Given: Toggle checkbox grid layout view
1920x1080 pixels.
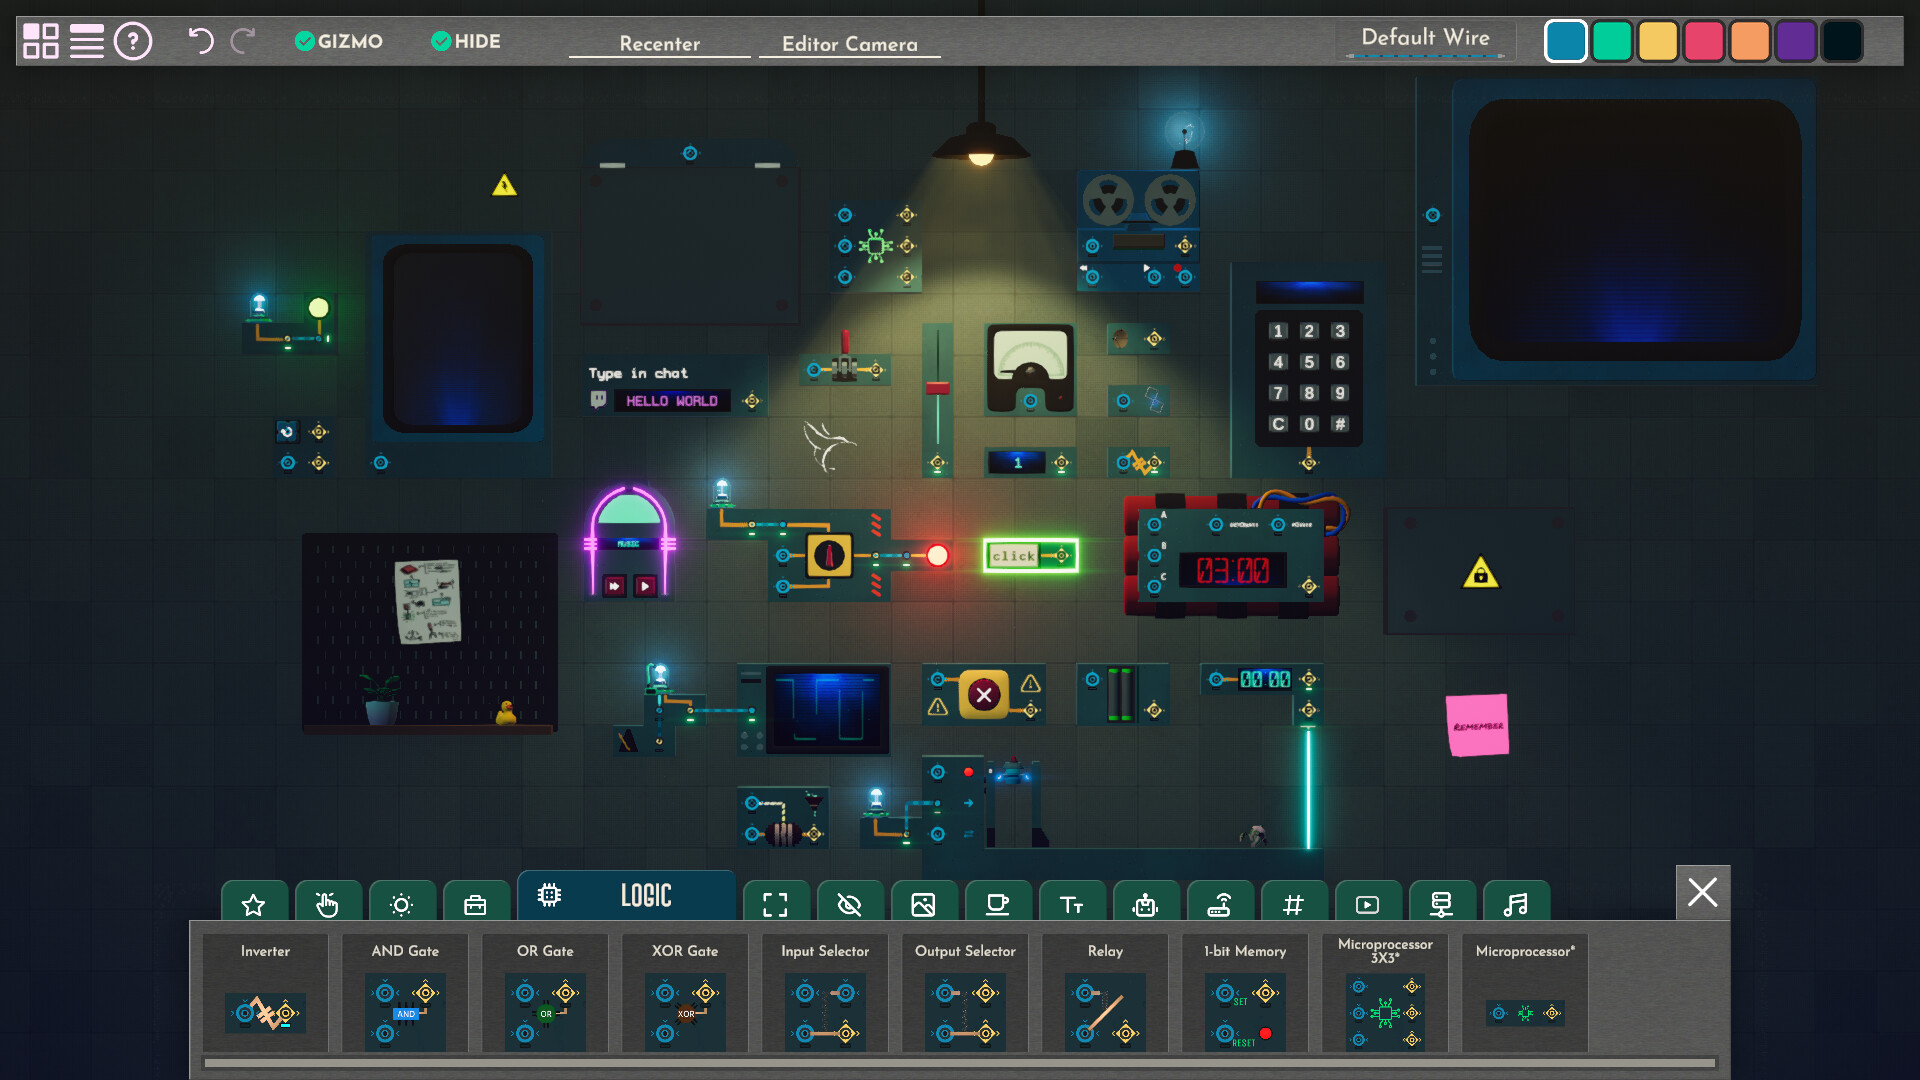Looking at the screenshot, I should coord(38,40).
